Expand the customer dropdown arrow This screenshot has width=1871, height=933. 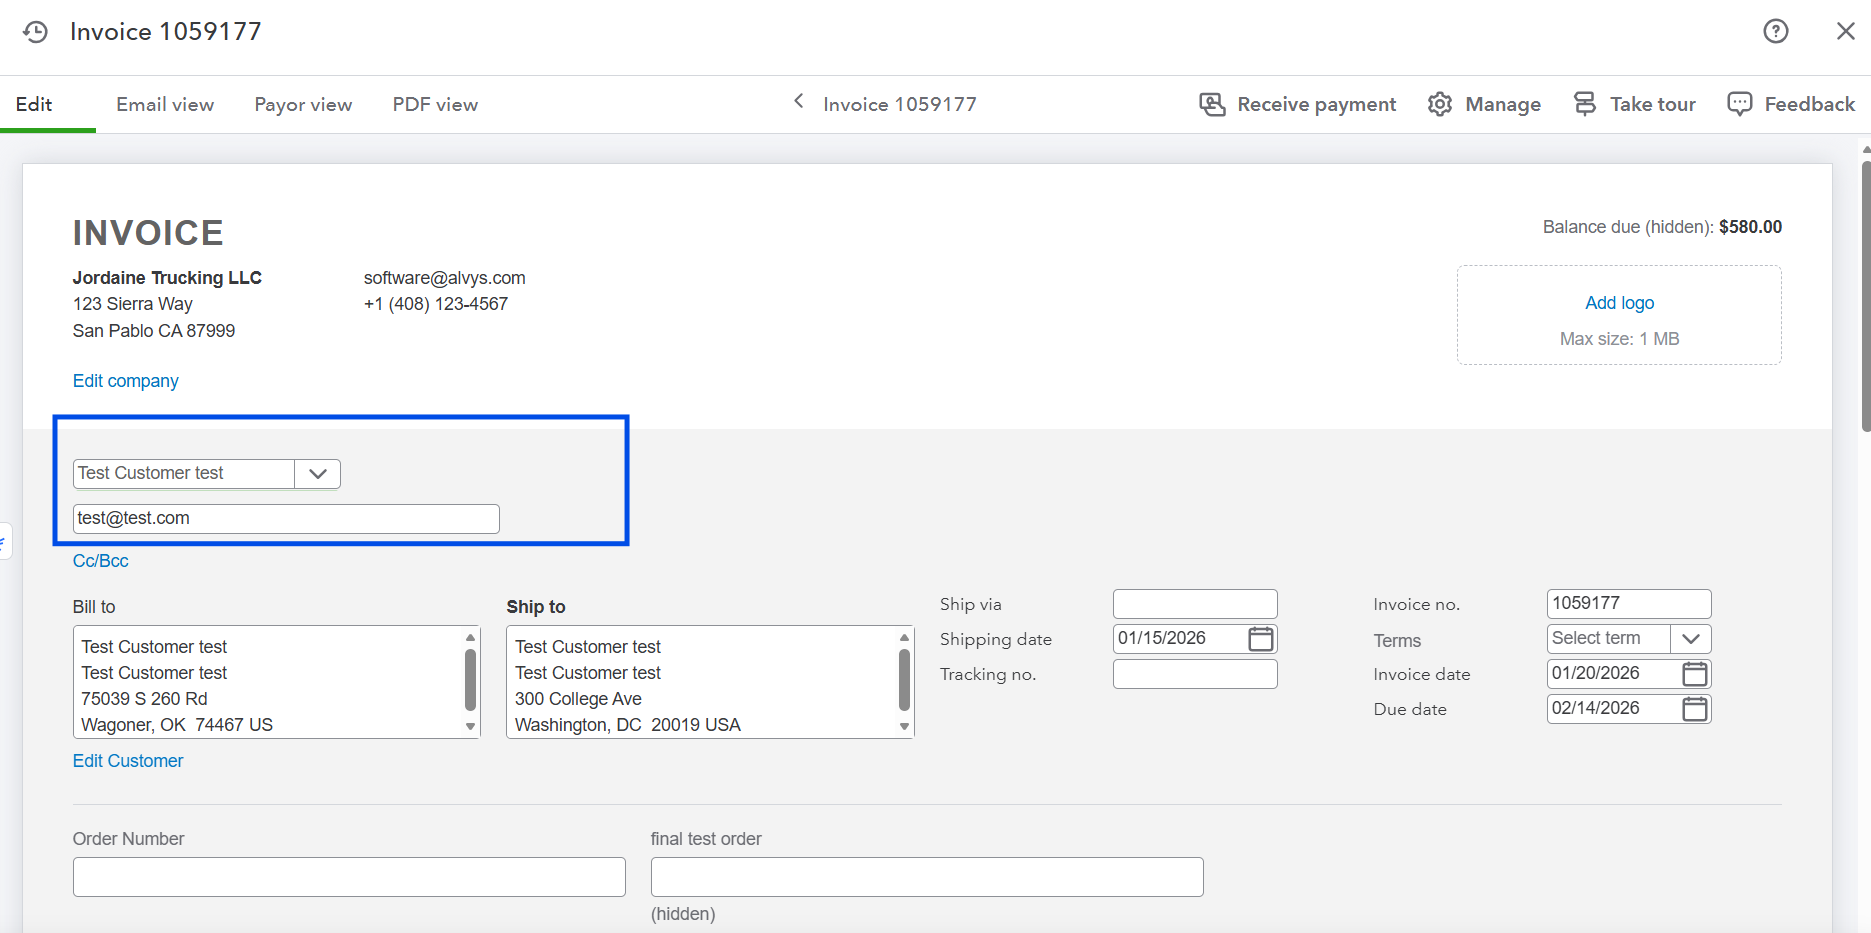318,474
